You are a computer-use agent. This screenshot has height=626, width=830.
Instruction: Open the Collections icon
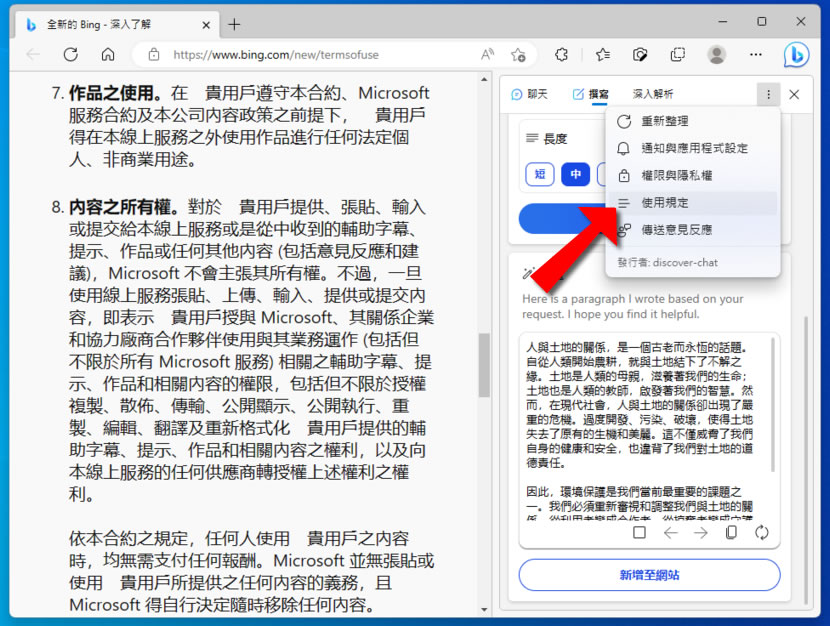coord(678,55)
